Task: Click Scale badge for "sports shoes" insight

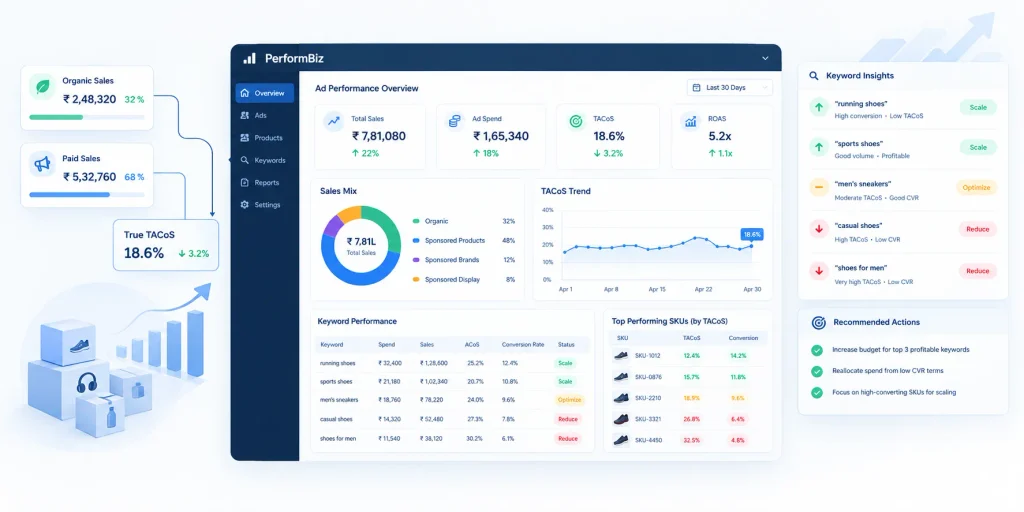Action: (978, 148)
